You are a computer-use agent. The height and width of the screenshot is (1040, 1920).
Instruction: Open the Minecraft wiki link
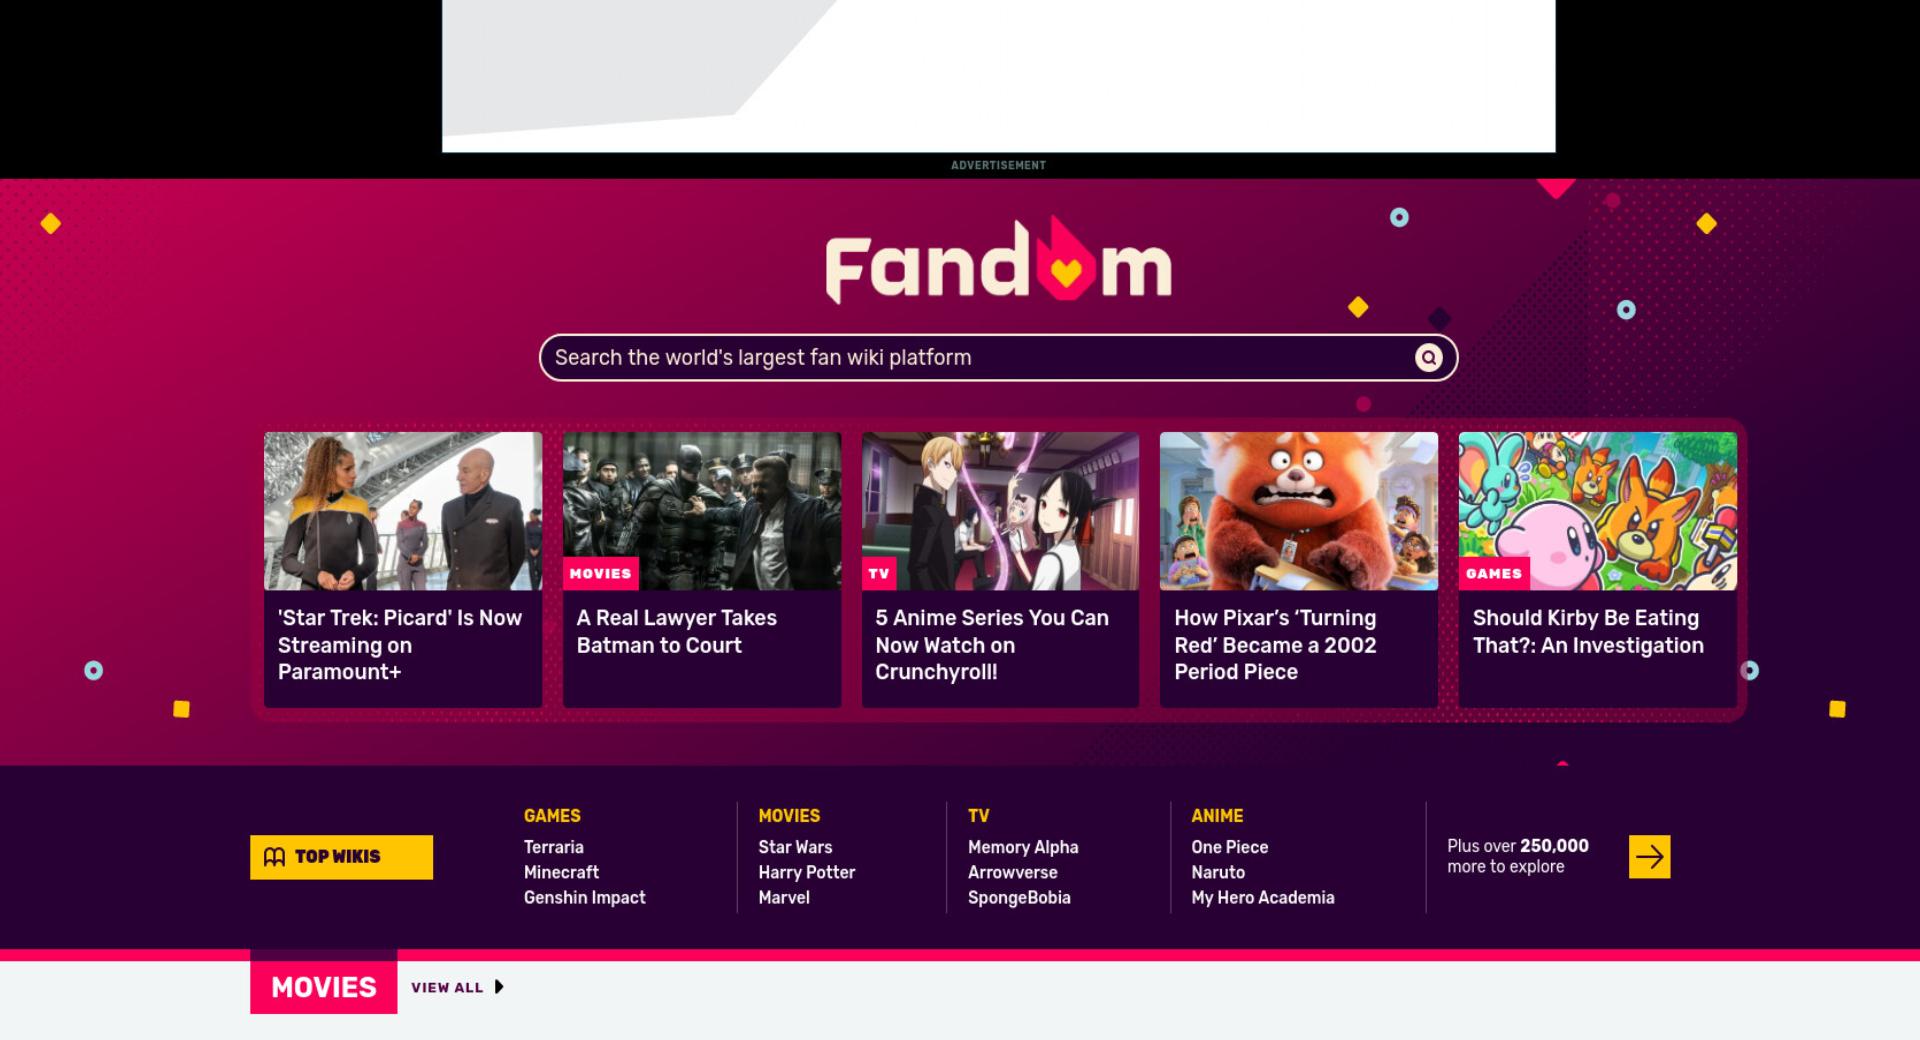(x=561, y=872)
